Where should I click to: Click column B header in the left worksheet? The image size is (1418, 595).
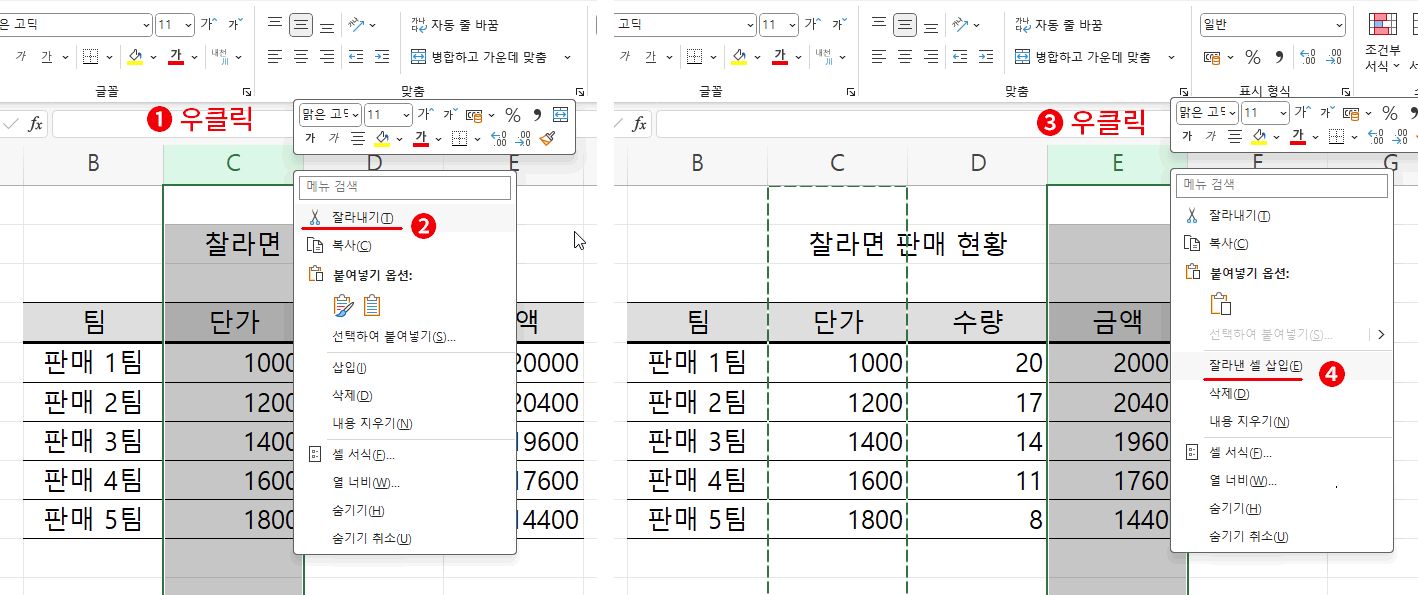pyautogui.click(x=93, y=164)
